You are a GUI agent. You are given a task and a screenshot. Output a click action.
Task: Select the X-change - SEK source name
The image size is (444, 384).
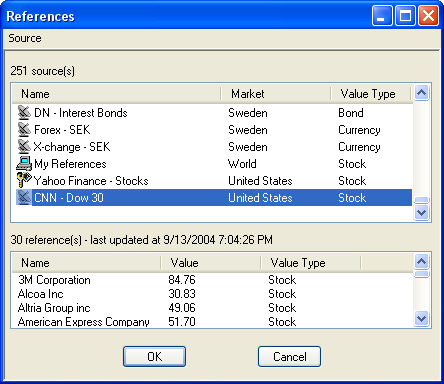[x=72, y=147]
